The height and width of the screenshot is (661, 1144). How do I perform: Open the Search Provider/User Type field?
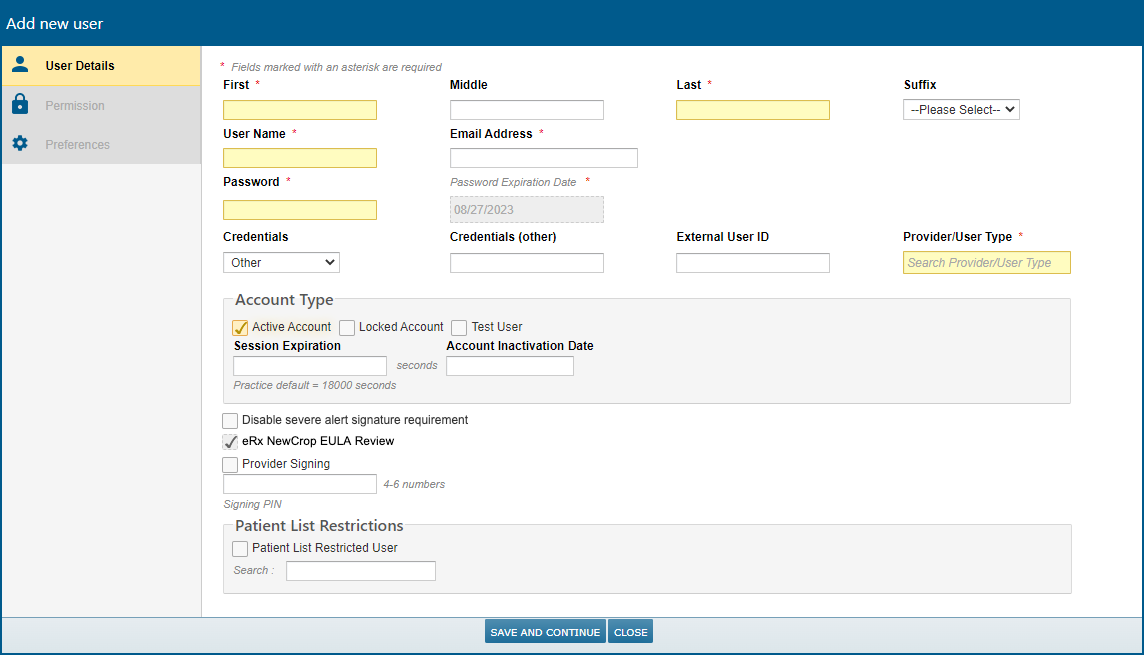(986, 262)
